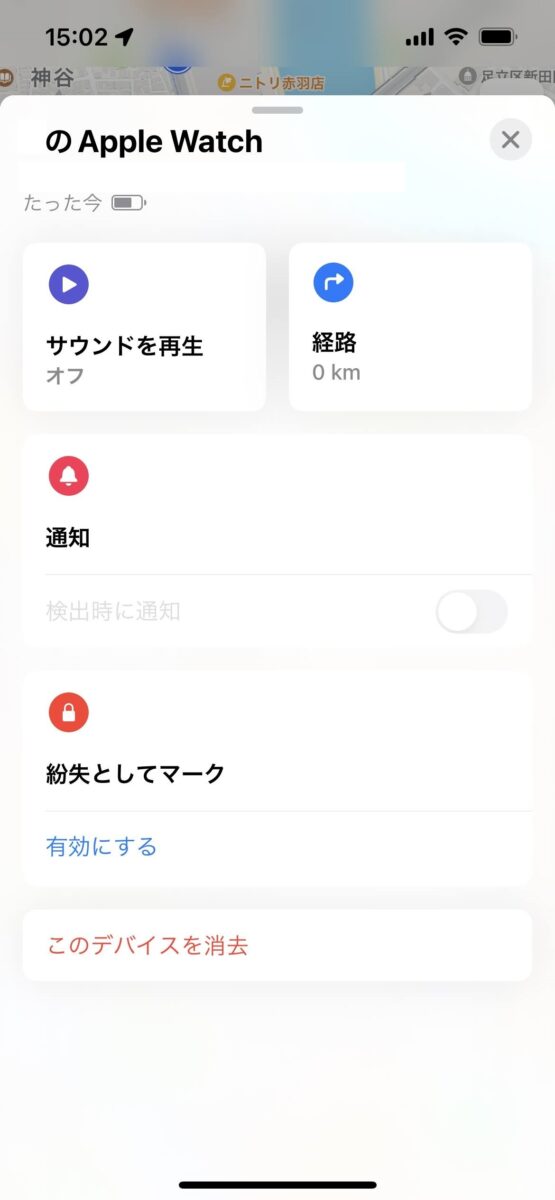Image resolution: width=555 pixels, height=1200 pixels.
Task: Tap the location arrow beside the clock
Action: [124, 37]
